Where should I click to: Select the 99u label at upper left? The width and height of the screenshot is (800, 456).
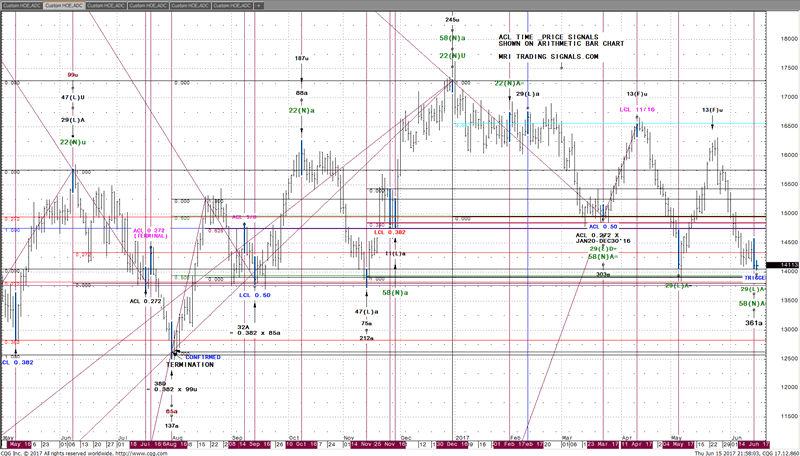point(73,75)
